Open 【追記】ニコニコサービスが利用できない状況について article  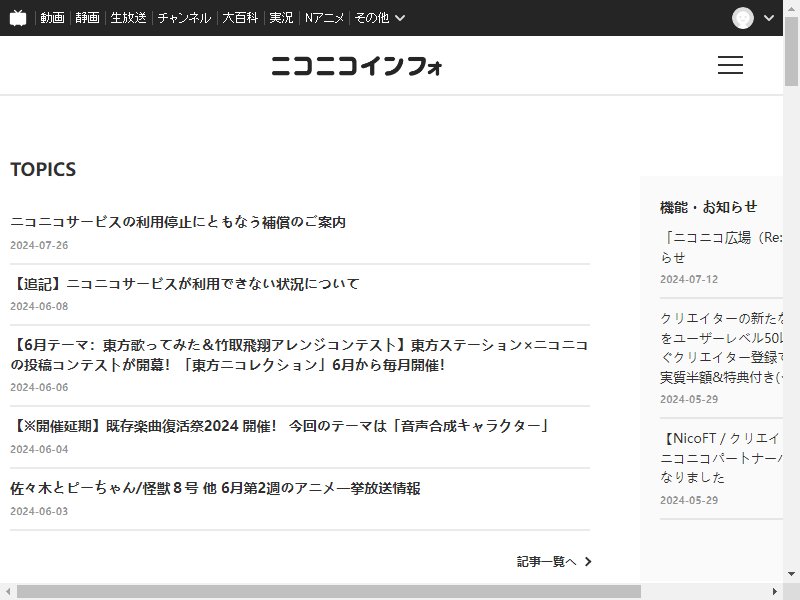click(x=185, y=284)
